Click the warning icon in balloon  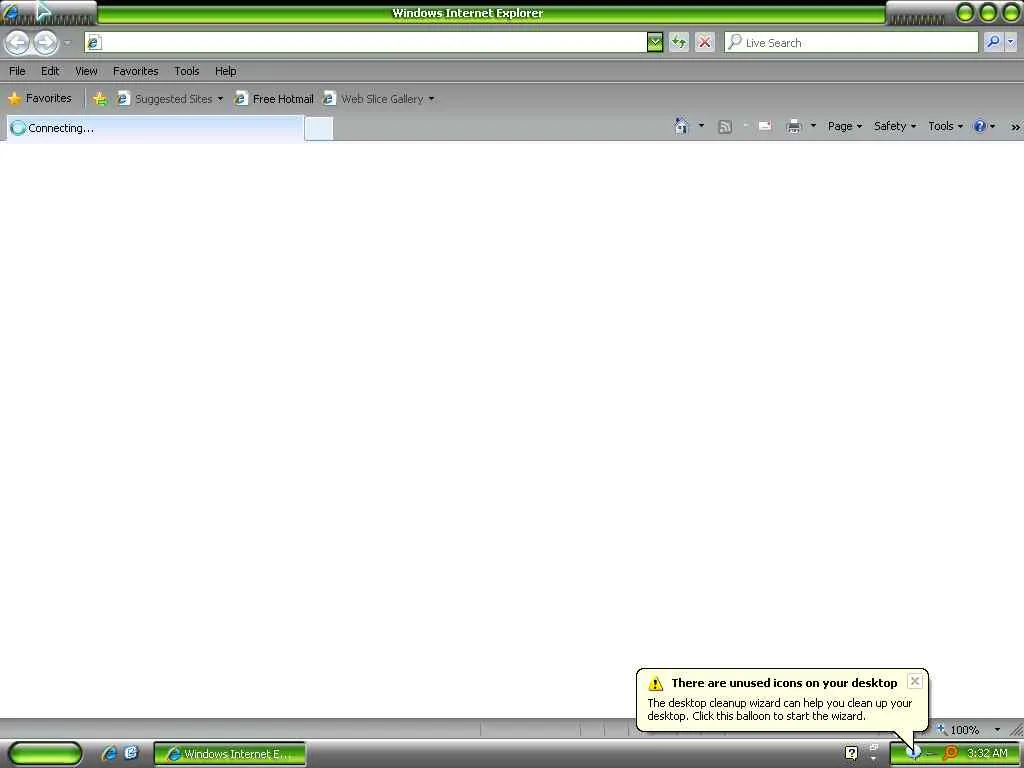pos(655,684)
